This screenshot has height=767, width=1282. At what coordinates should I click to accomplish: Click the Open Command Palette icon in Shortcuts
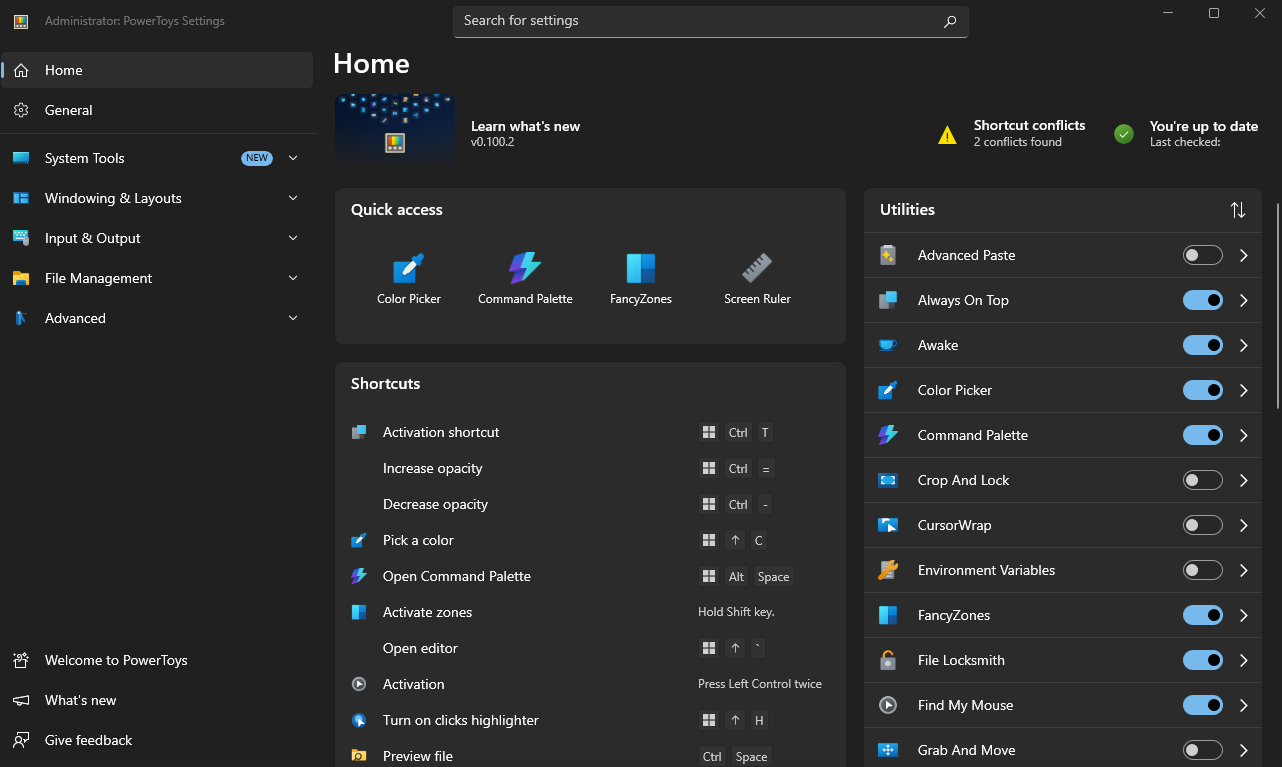(359, 576)
